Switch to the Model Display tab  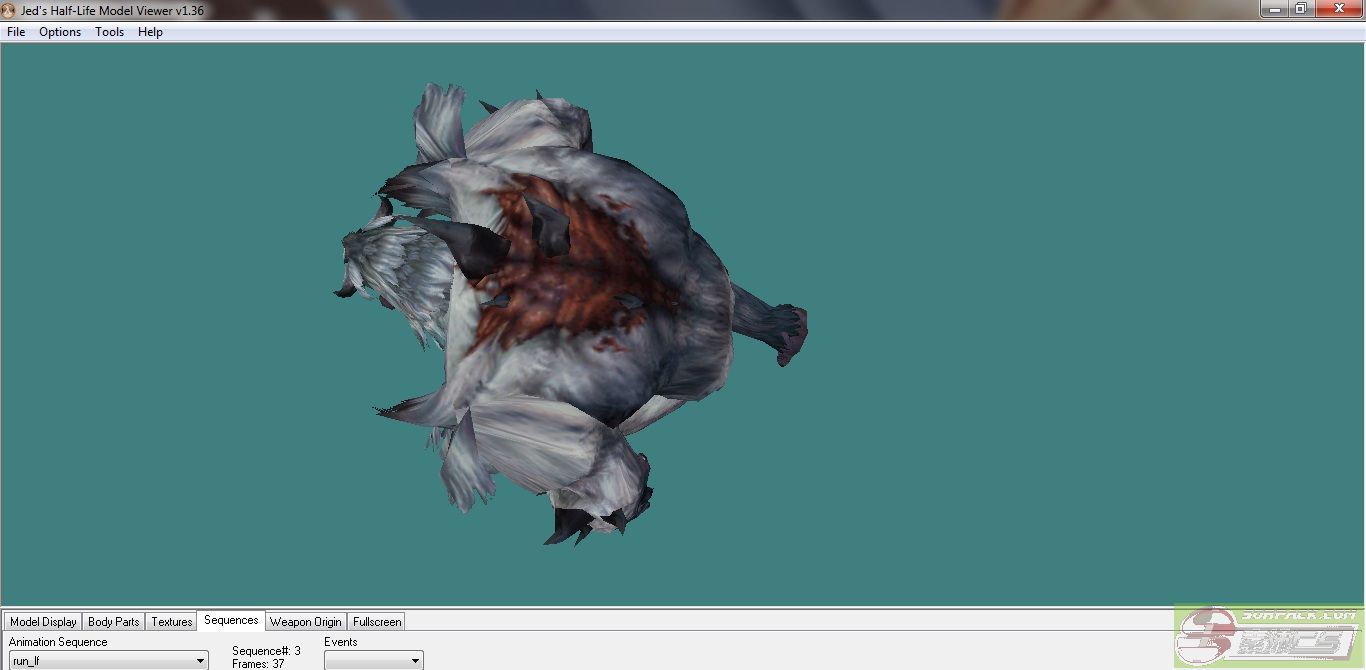tap(43, 622)
